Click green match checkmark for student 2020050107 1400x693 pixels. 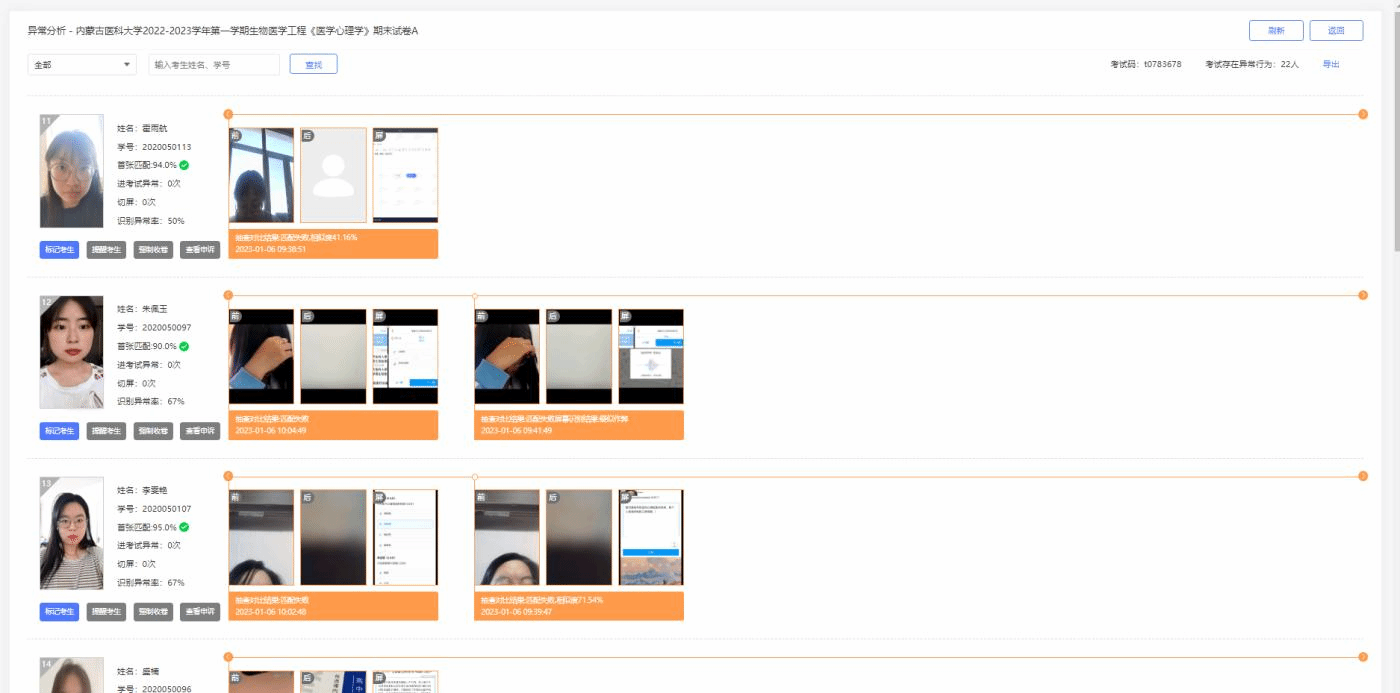click(184, 527)
